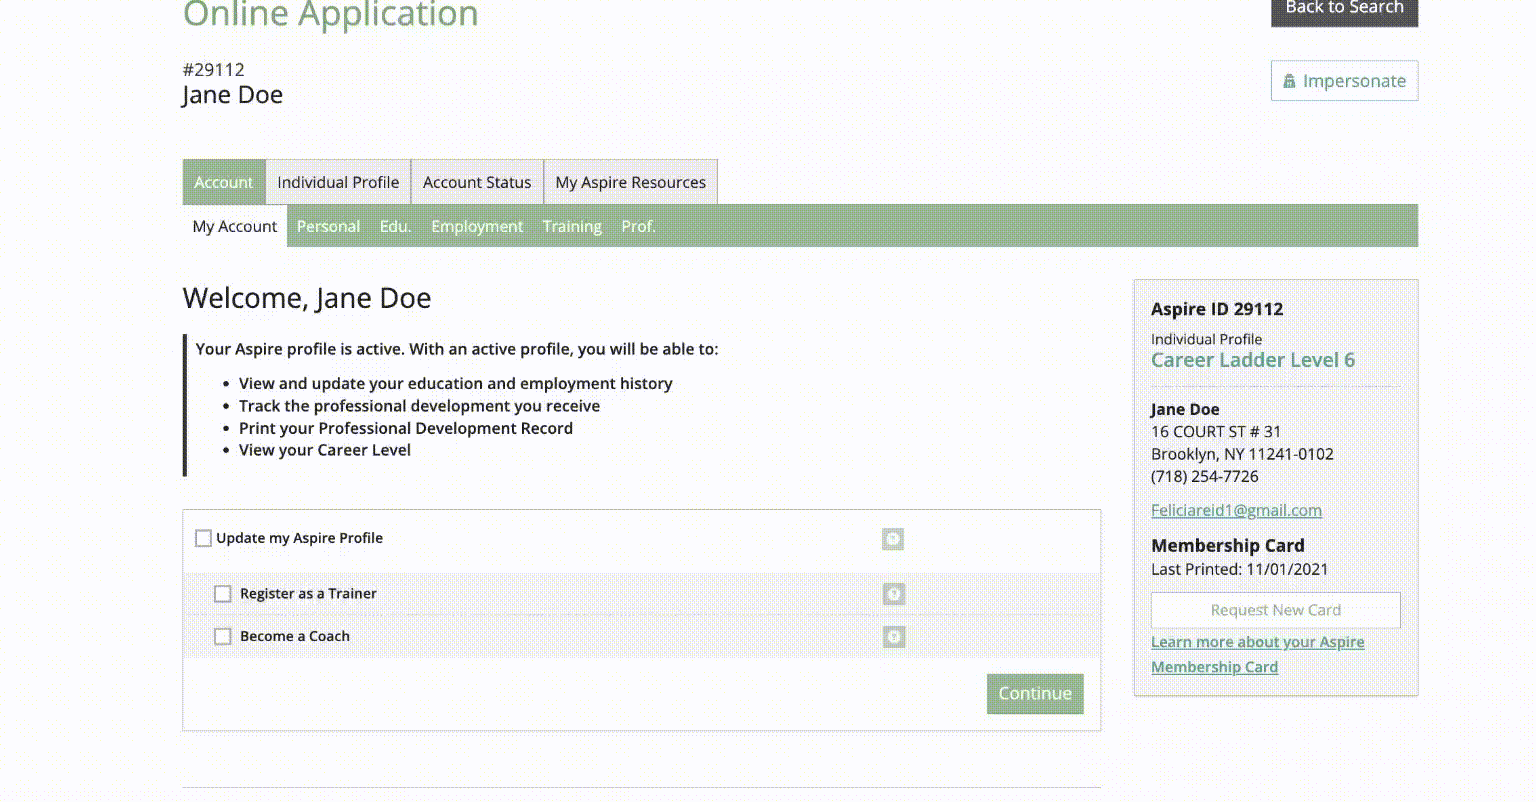Enable the Register as a Trainer checkbox
1536x802 pixels.
point(223,594)
